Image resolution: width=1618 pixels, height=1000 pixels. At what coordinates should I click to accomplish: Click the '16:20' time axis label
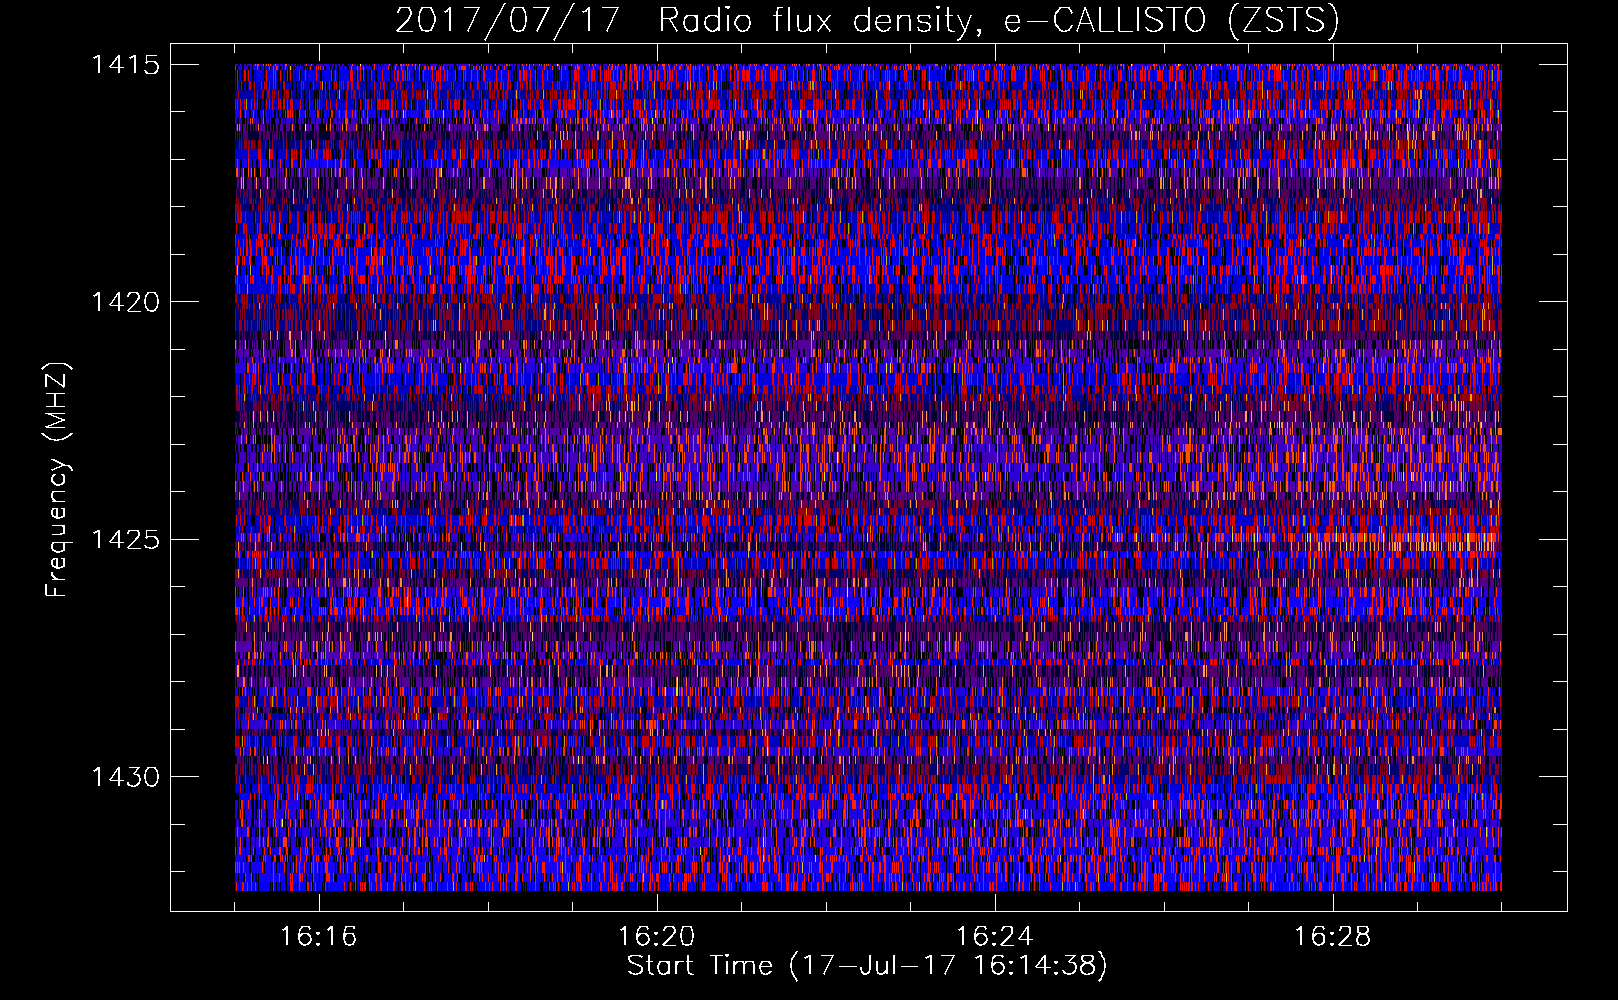(x=656, y=937)
